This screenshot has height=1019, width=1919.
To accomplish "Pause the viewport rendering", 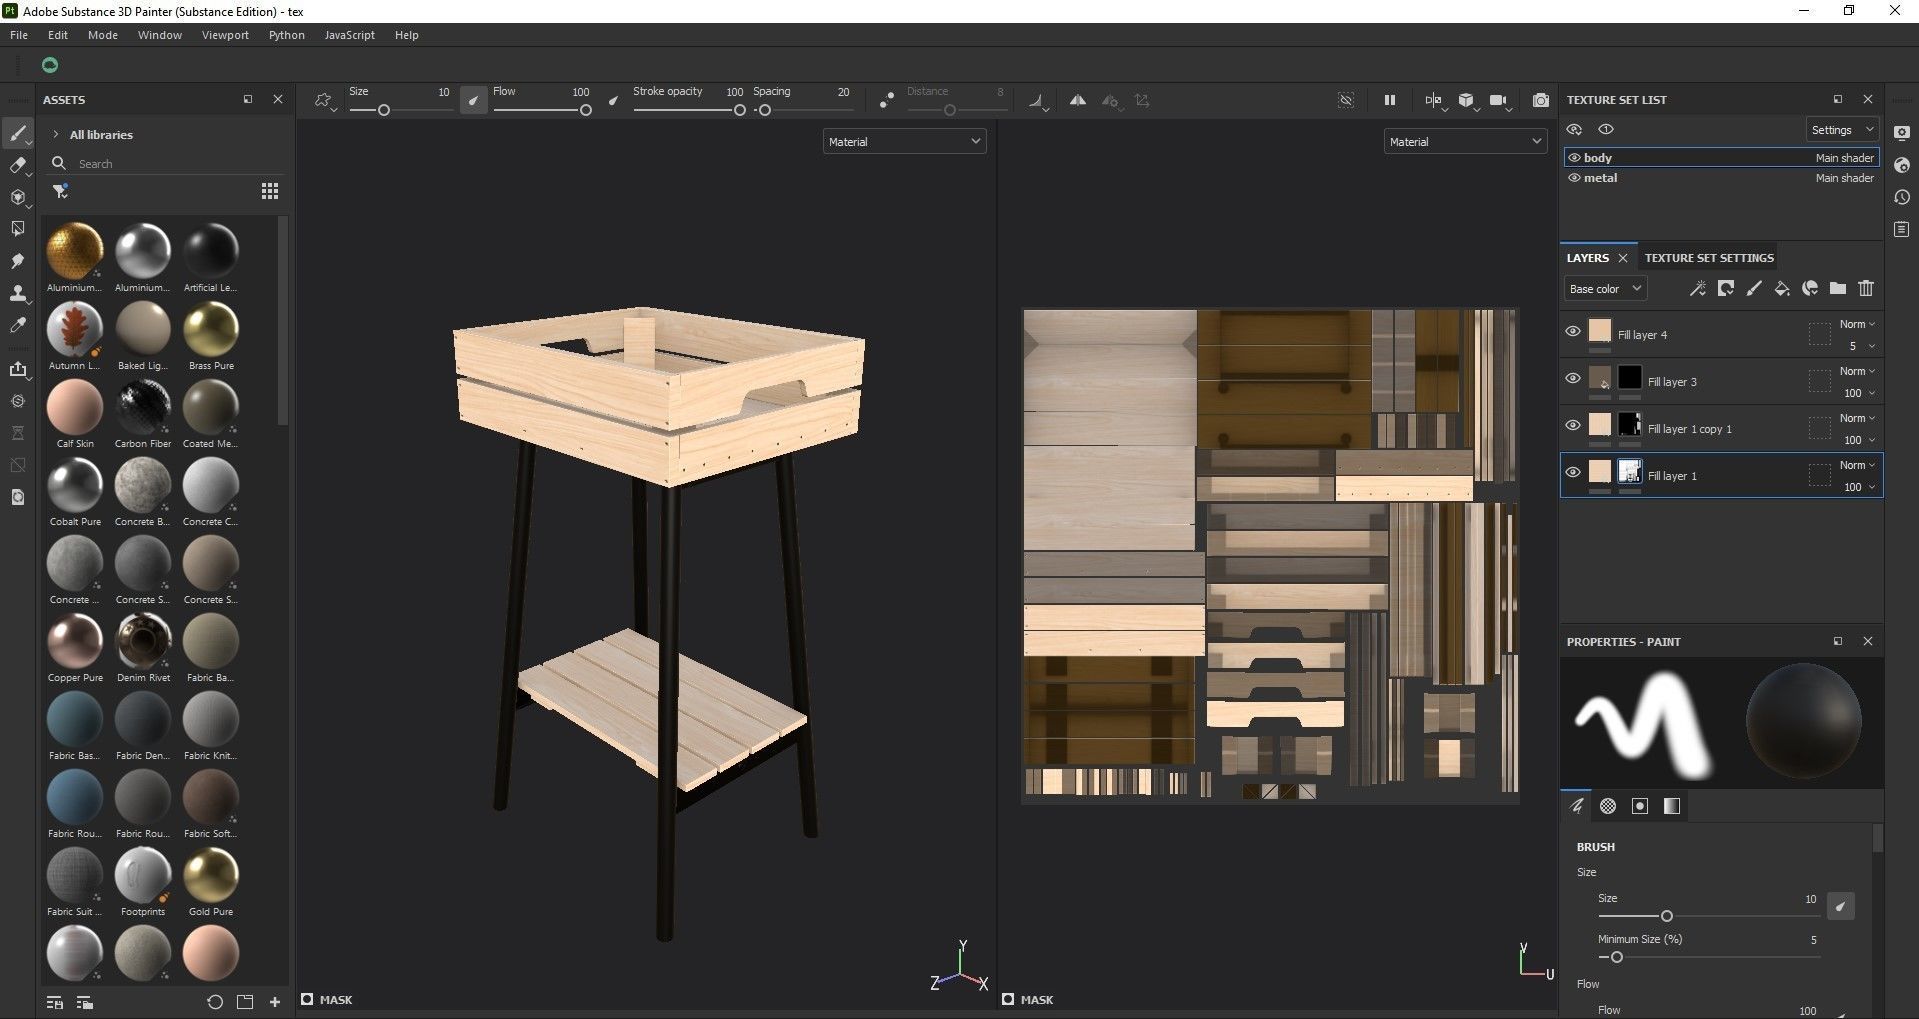I will (x=1389, y=100).
